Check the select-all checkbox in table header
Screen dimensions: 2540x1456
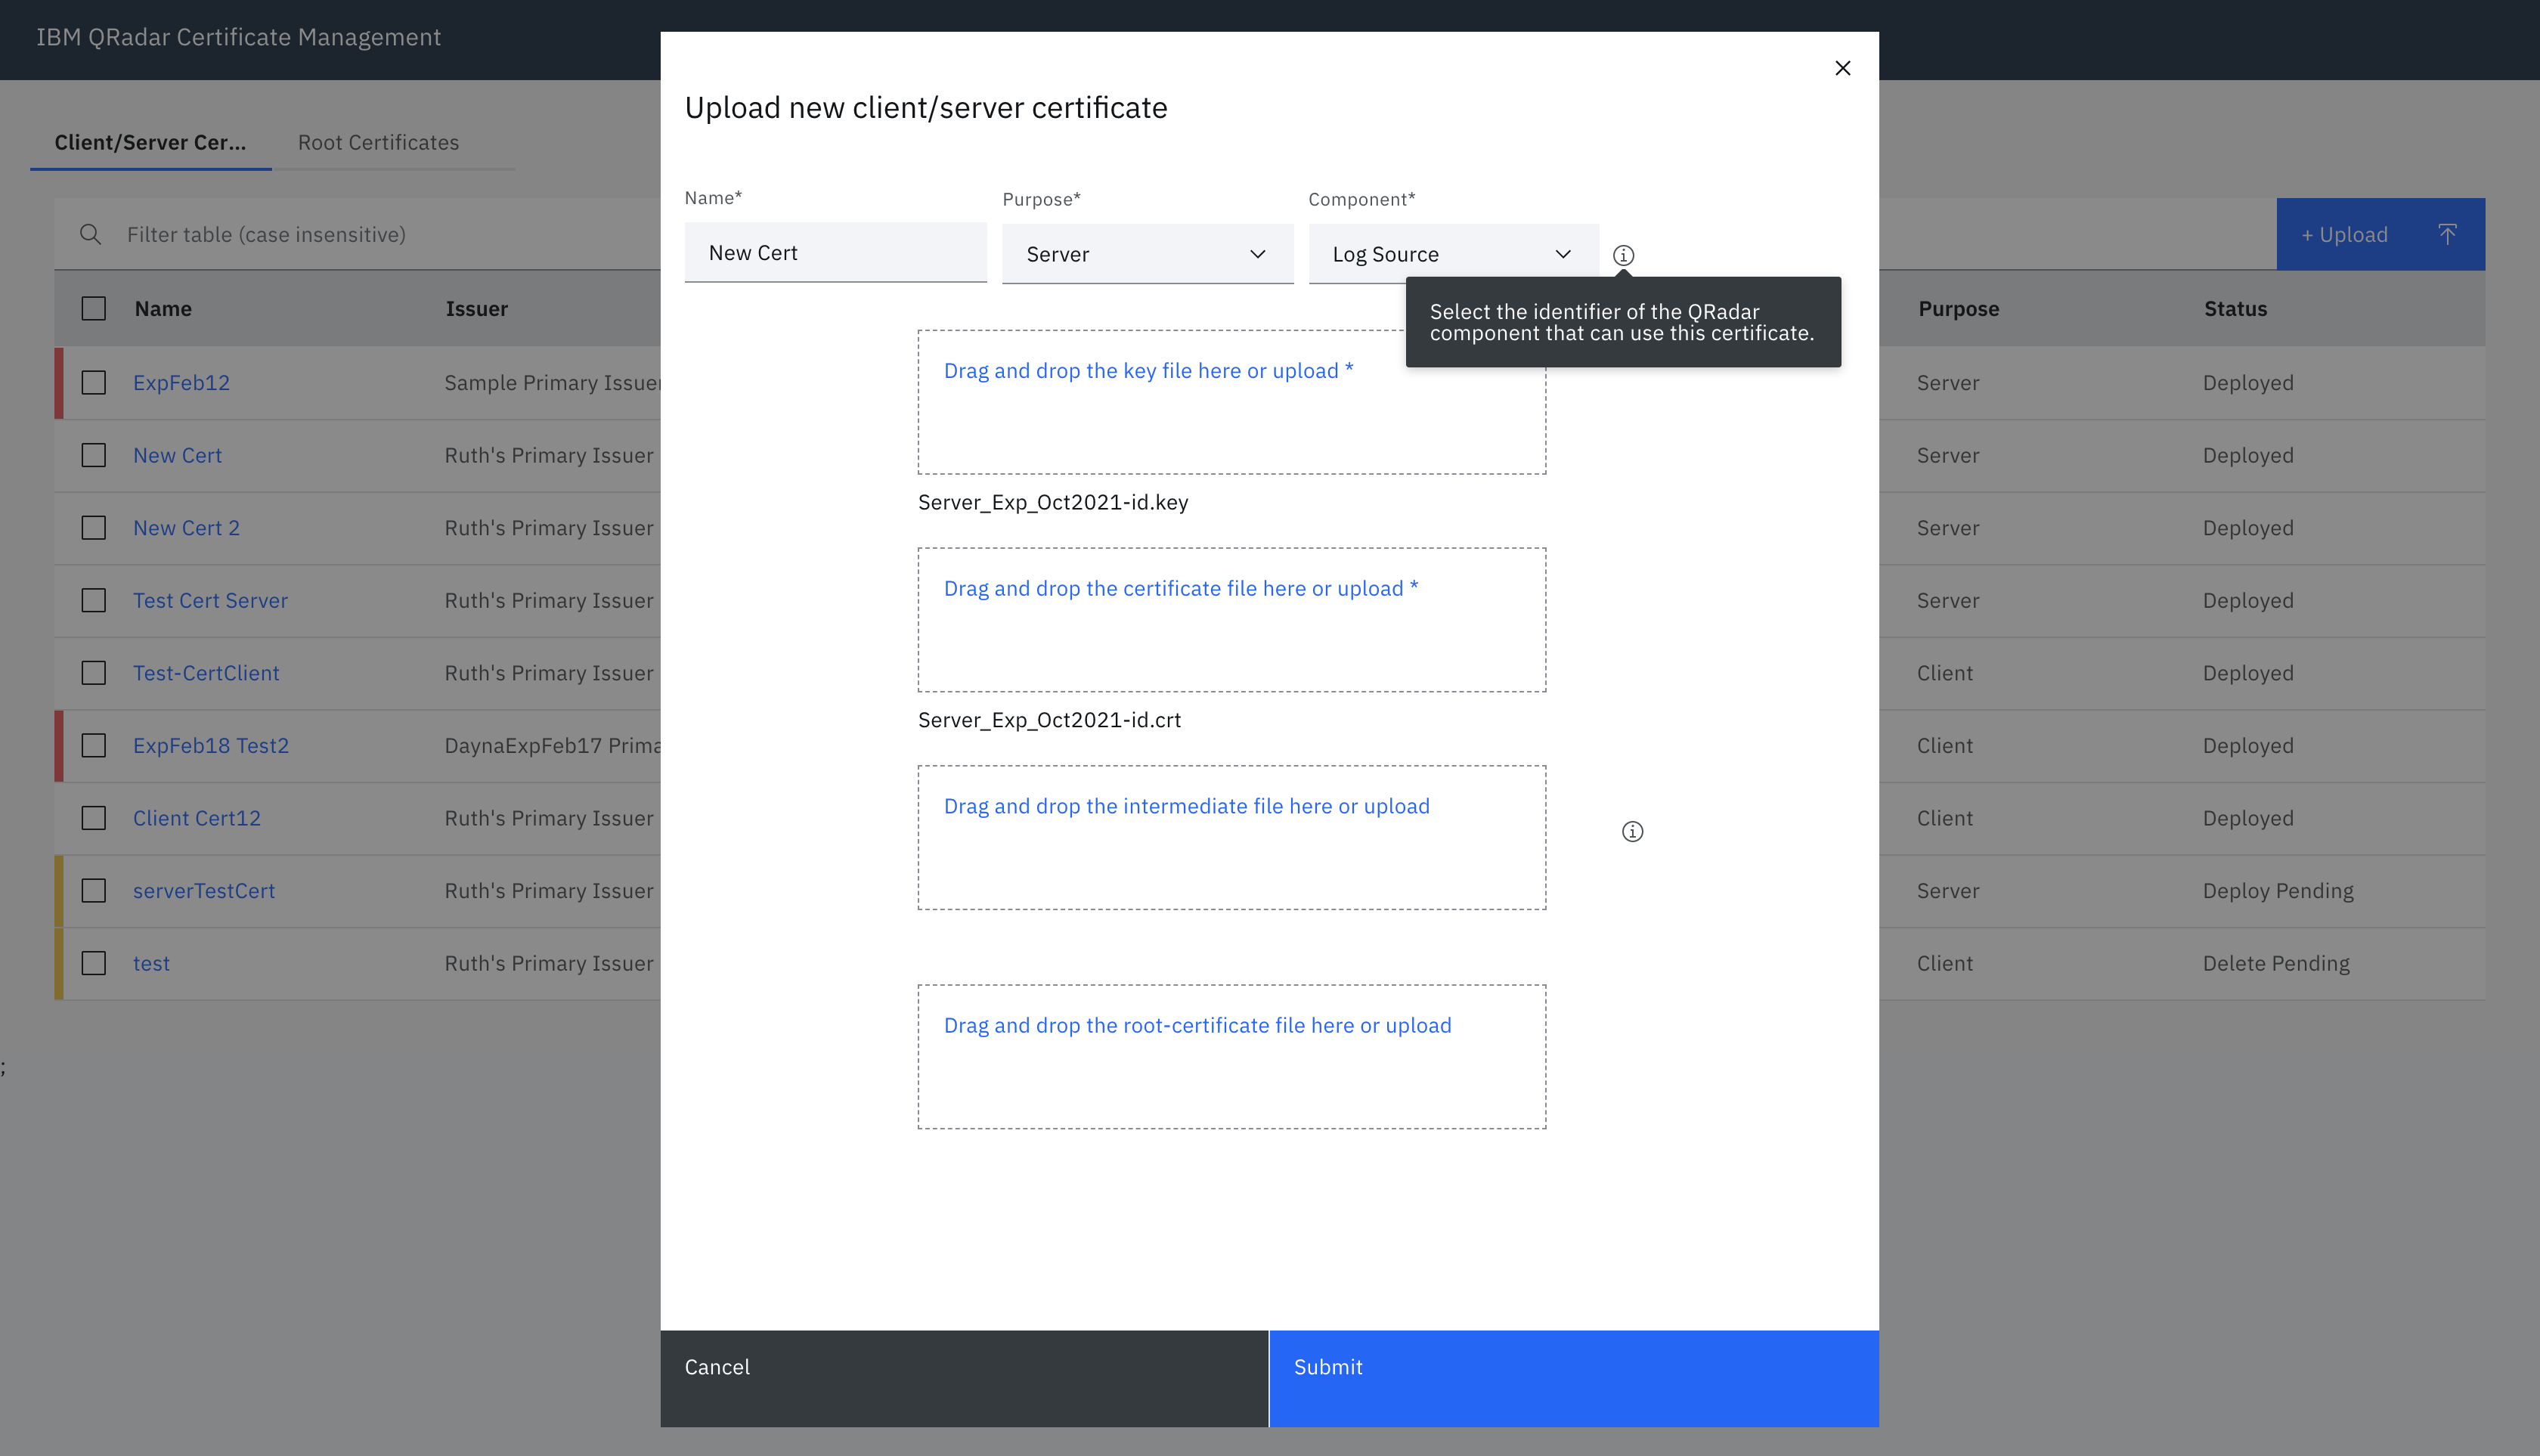[93, 309]
